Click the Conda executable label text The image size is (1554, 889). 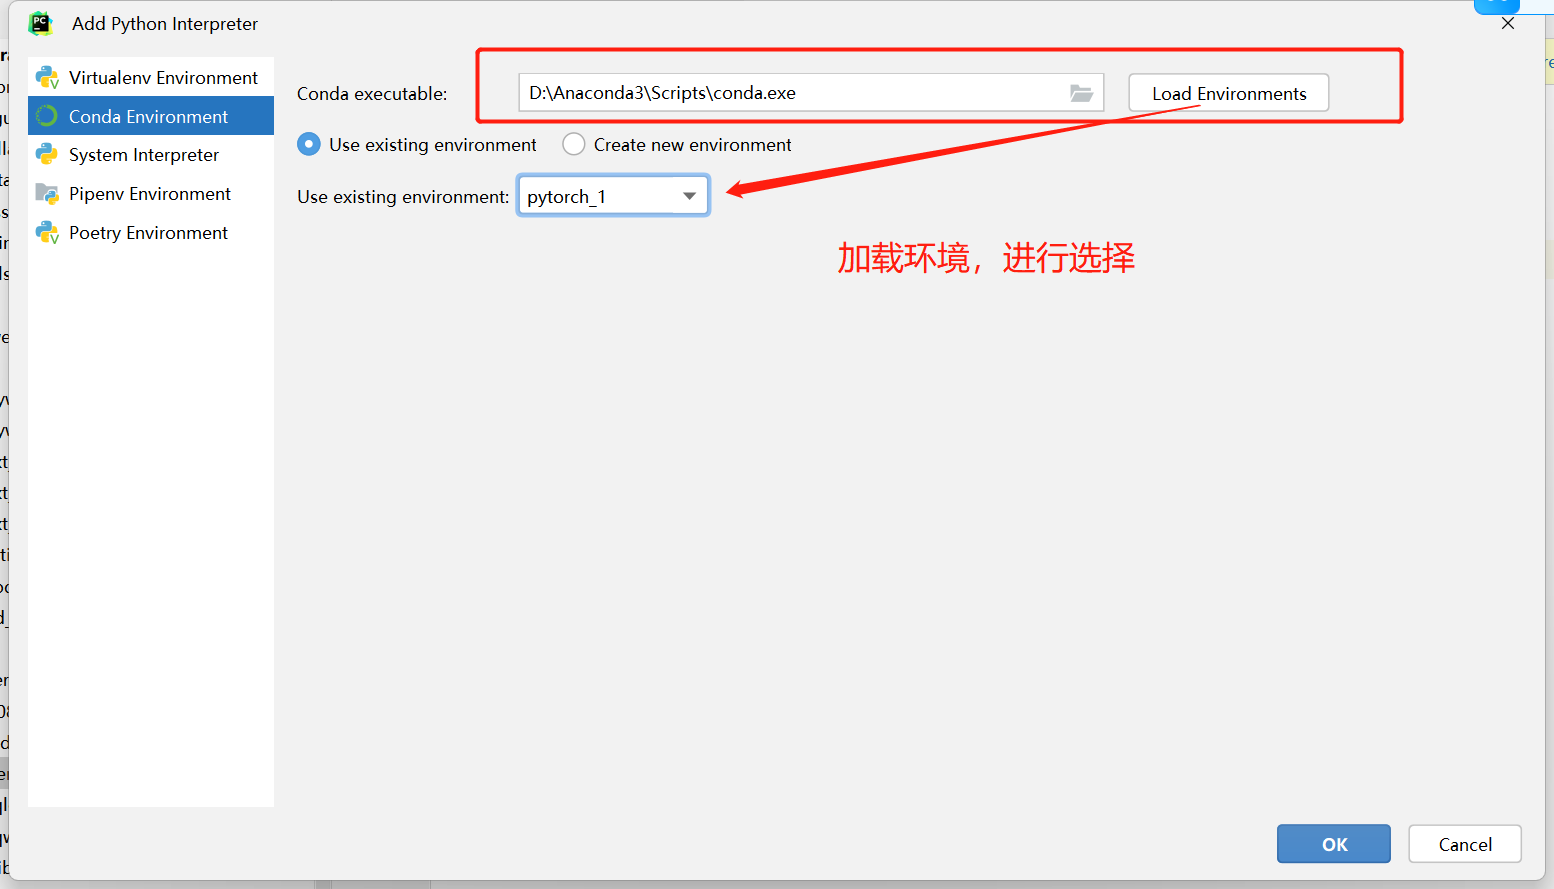coord(372,94)
